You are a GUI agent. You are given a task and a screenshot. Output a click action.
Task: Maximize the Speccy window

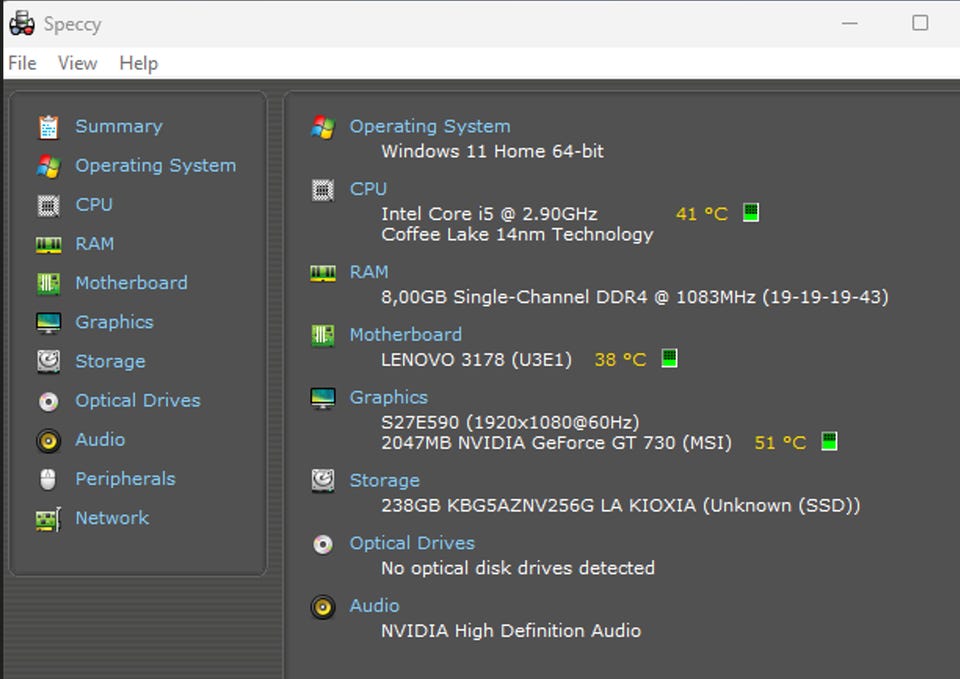920,23
